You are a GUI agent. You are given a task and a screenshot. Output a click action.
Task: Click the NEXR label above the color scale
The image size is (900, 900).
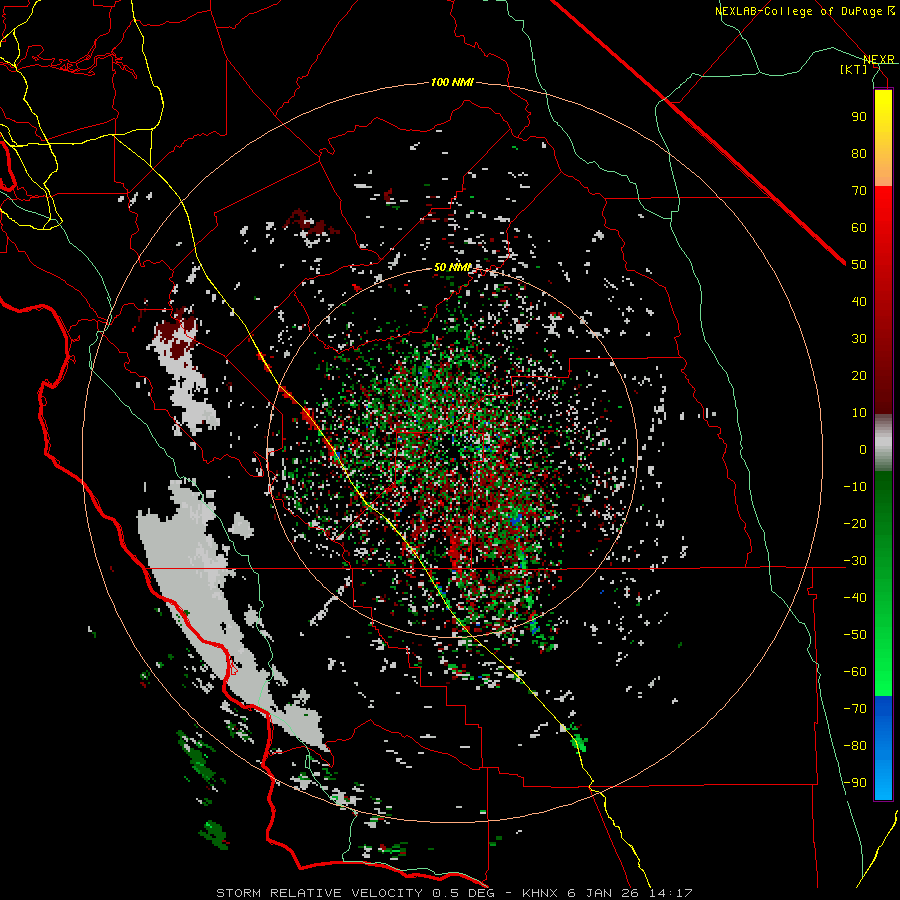(878, 60)
